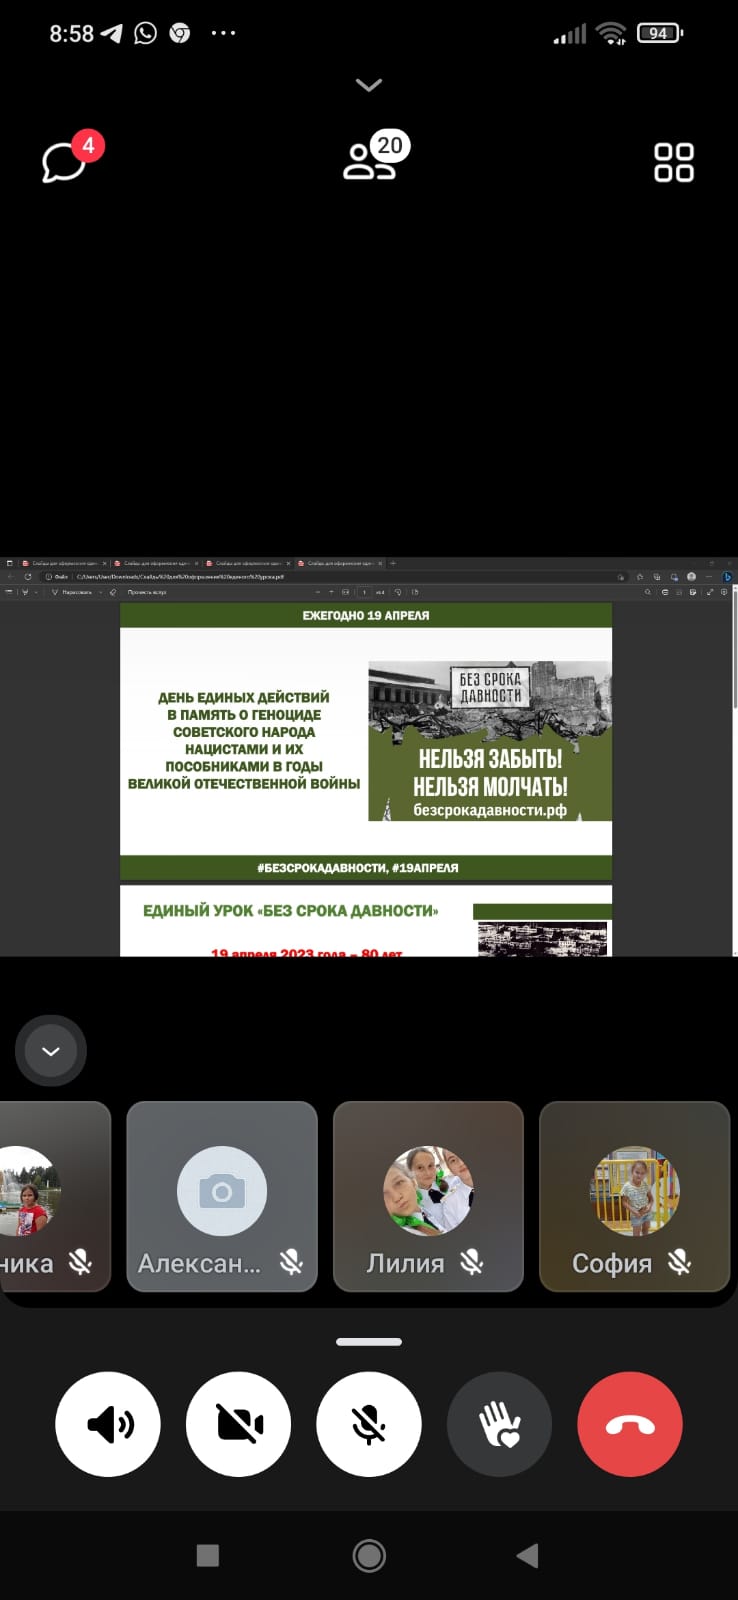Select София's participant tile
The image size is (738, 1600).
pyautogui.click(x=634, y=1196)
